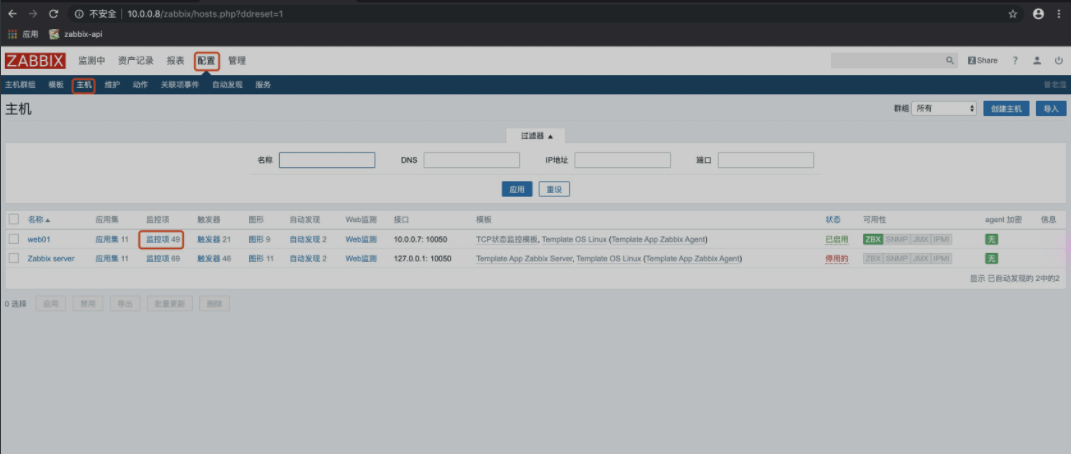Click the browser forward arrow
1071x454 pixels.
point(33,14)
